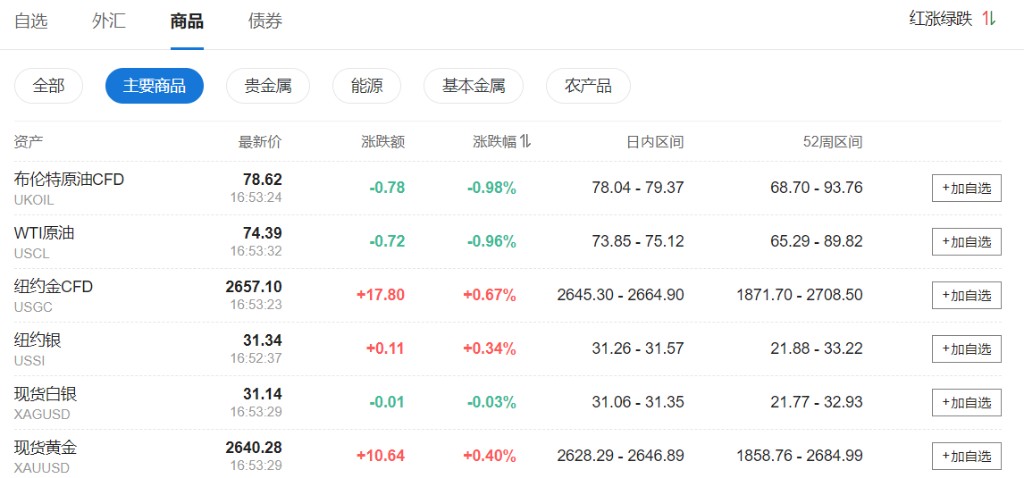Show 基本金属 commodities
Viewport: 1024px width, 478px height.
pyautogui.click(x=474, y=86)
